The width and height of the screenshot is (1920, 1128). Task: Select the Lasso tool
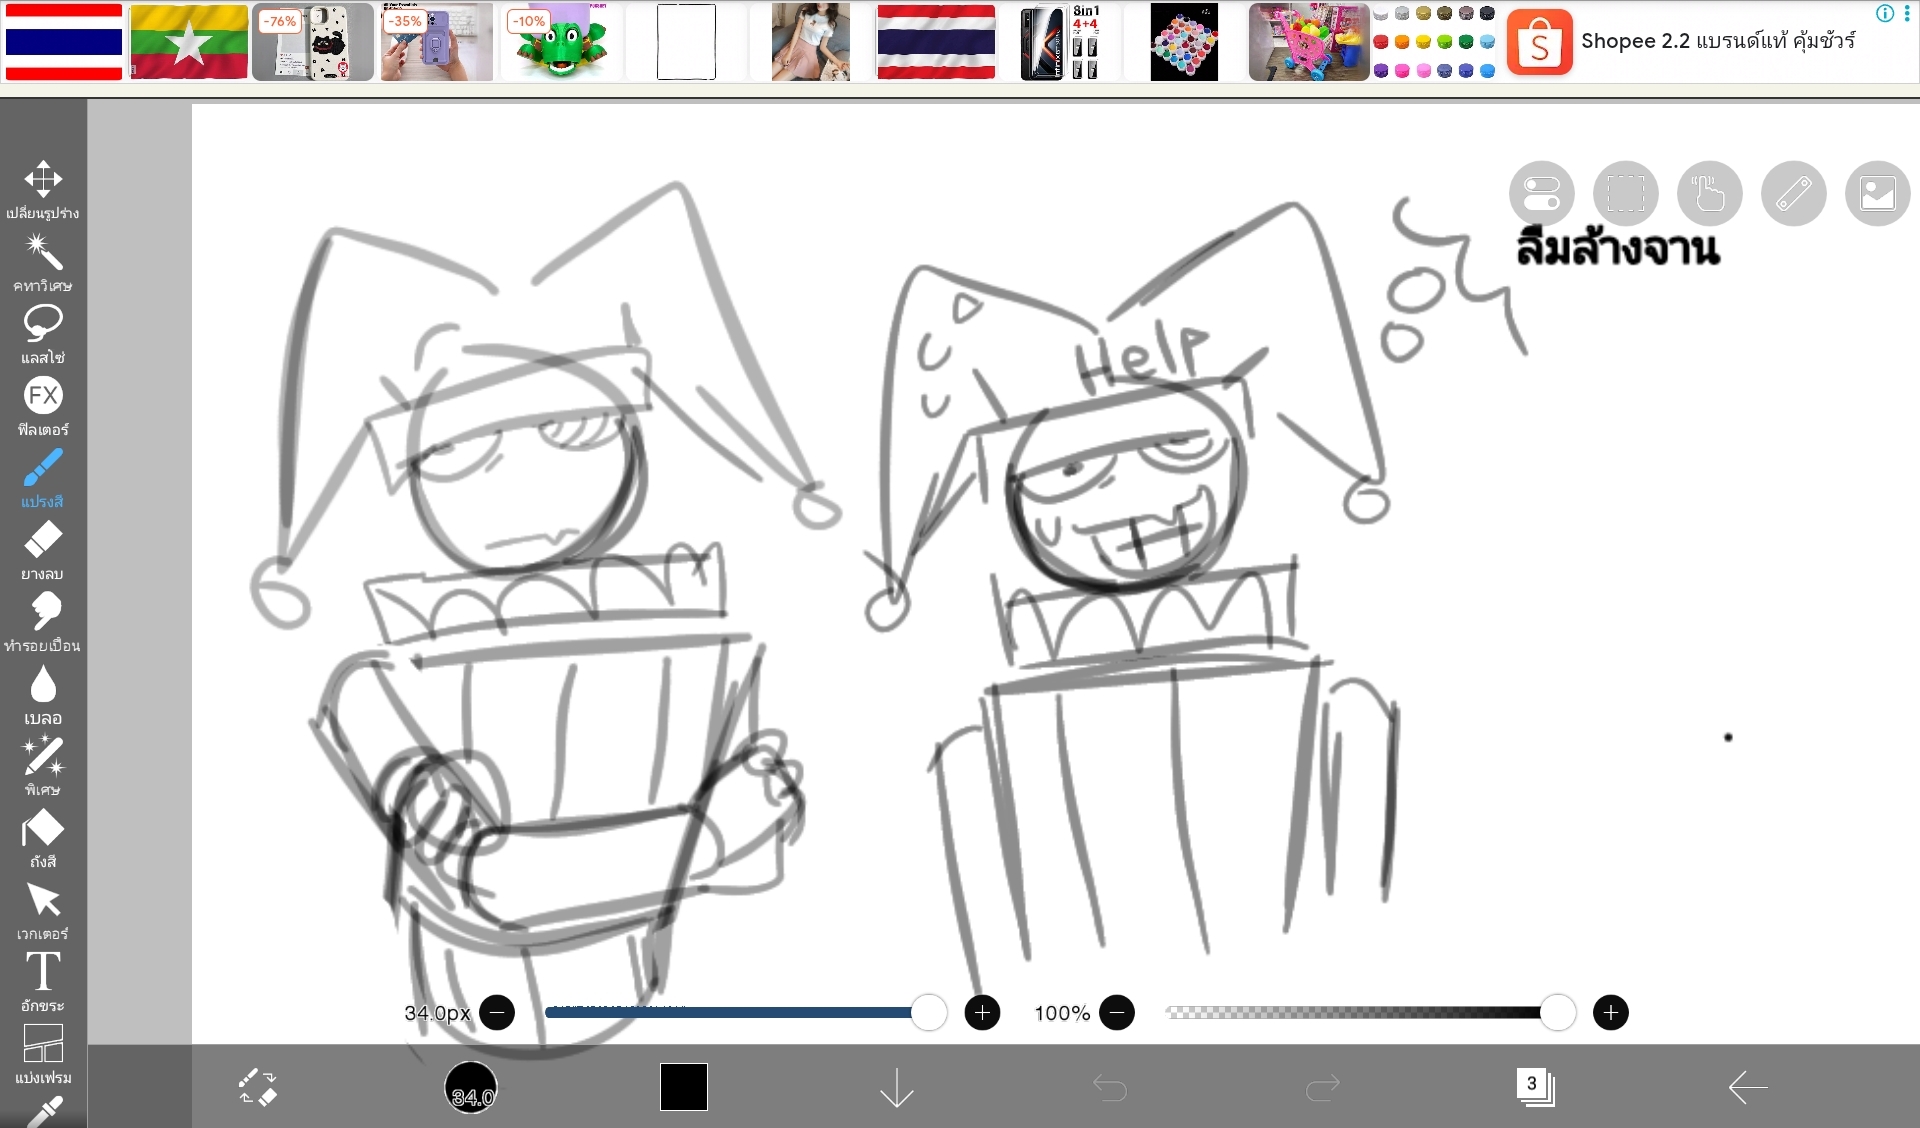pos(43,324)
